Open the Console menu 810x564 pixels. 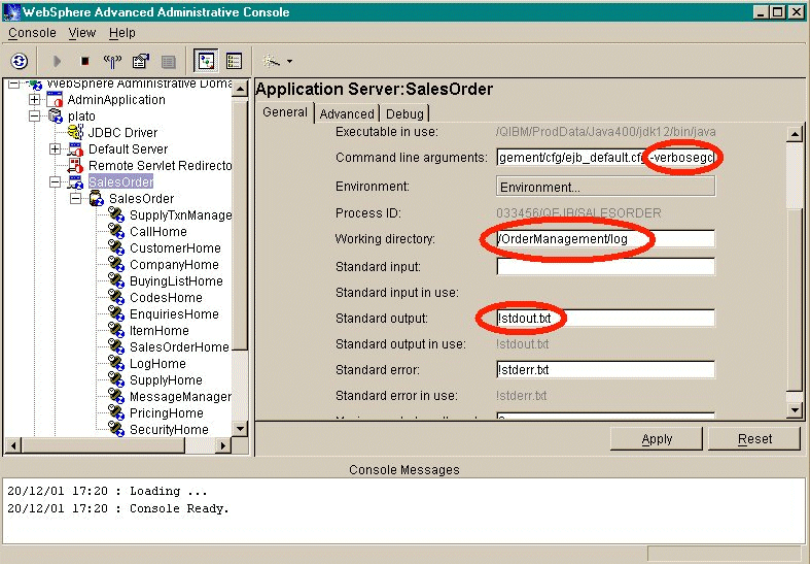tap(32, 33)
